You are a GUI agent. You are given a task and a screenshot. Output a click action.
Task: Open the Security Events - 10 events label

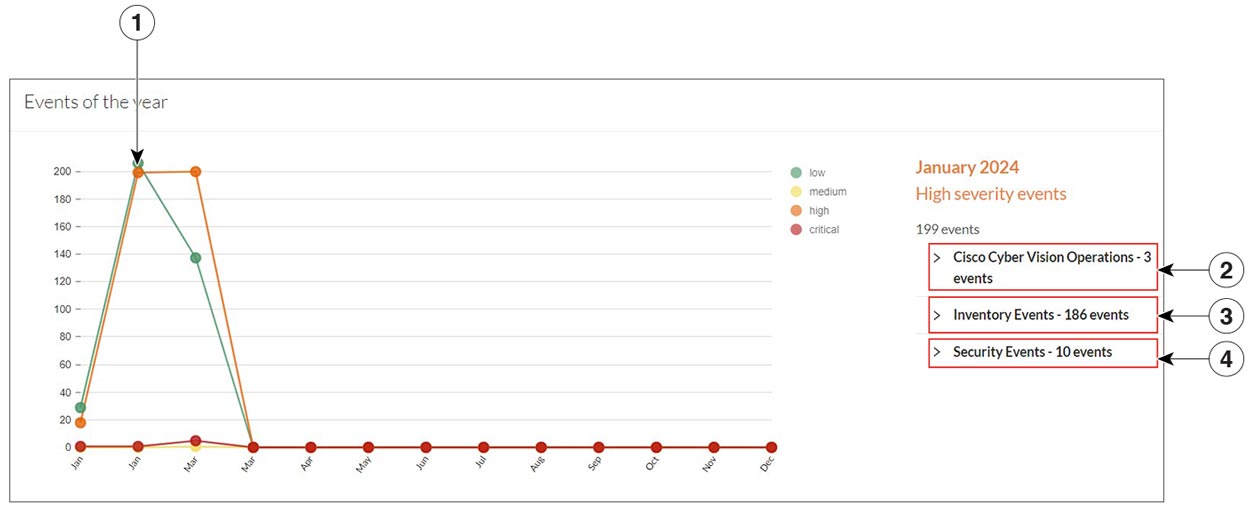click(x=1032, y=352)
